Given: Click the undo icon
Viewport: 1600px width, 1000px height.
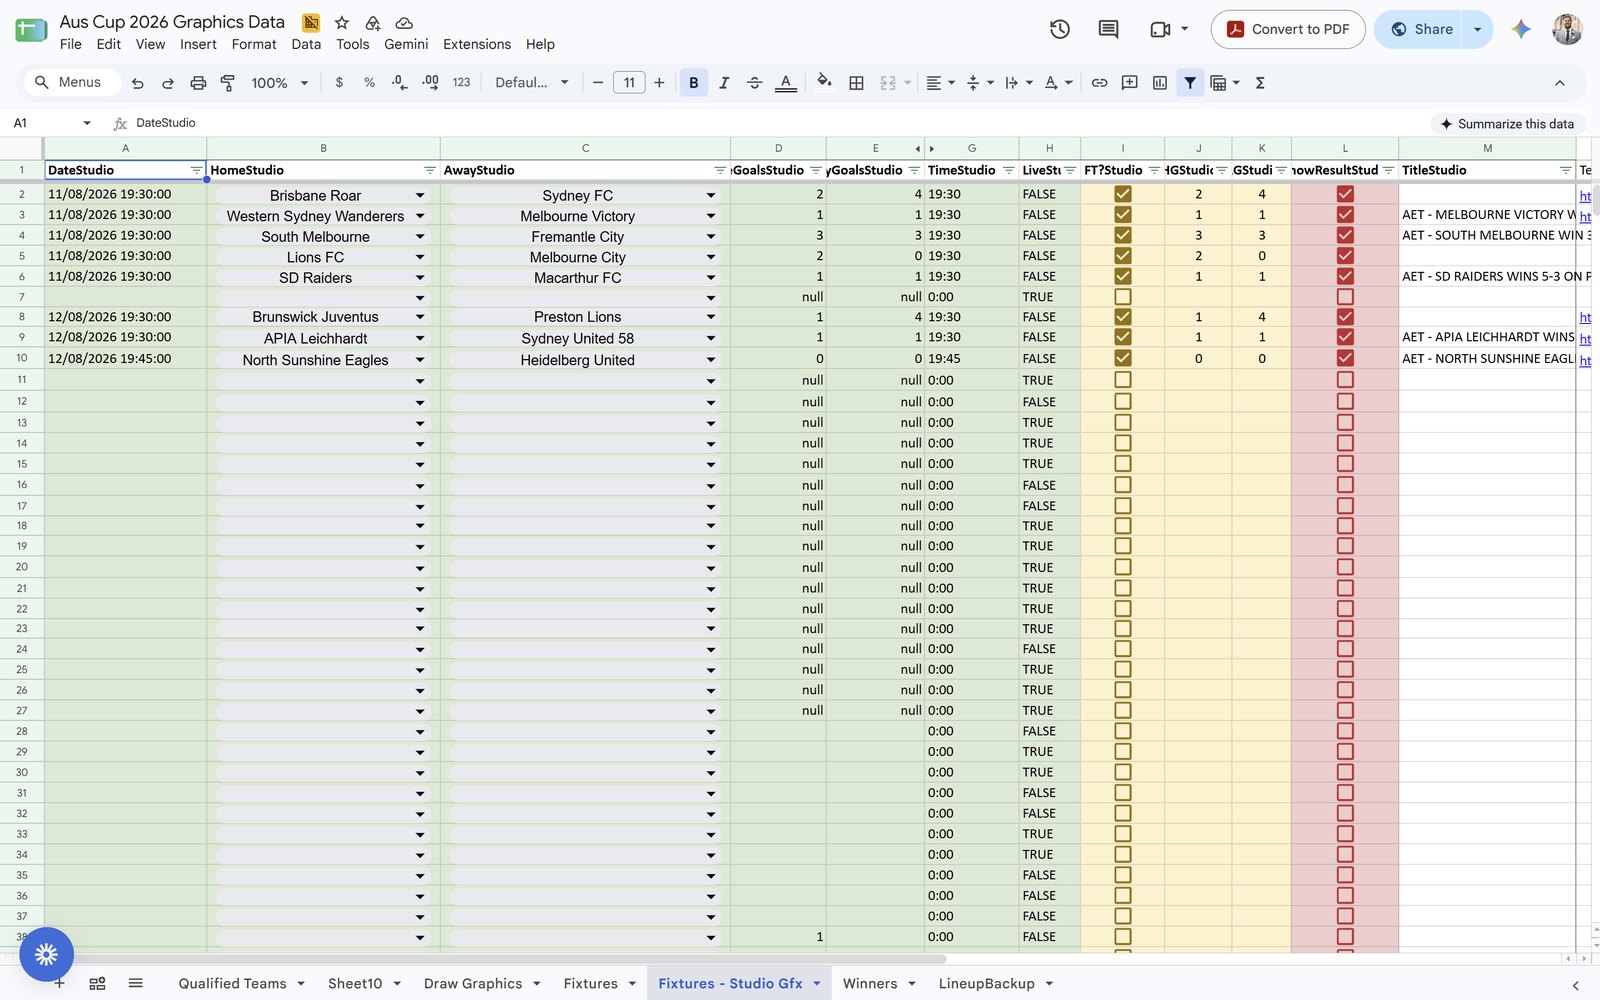Looking at the screenshot, I should pos(138,83).
